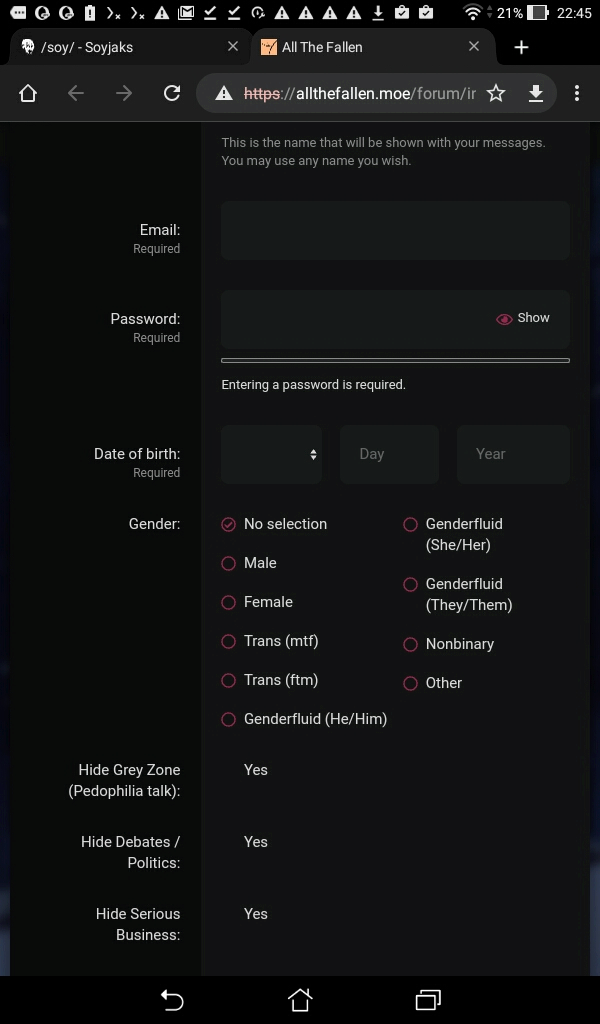This screenshot has width=600, height=1024.
Task: Choose the Nonbinary gender option
Action: pyautogui.click(x=410, y=644)
